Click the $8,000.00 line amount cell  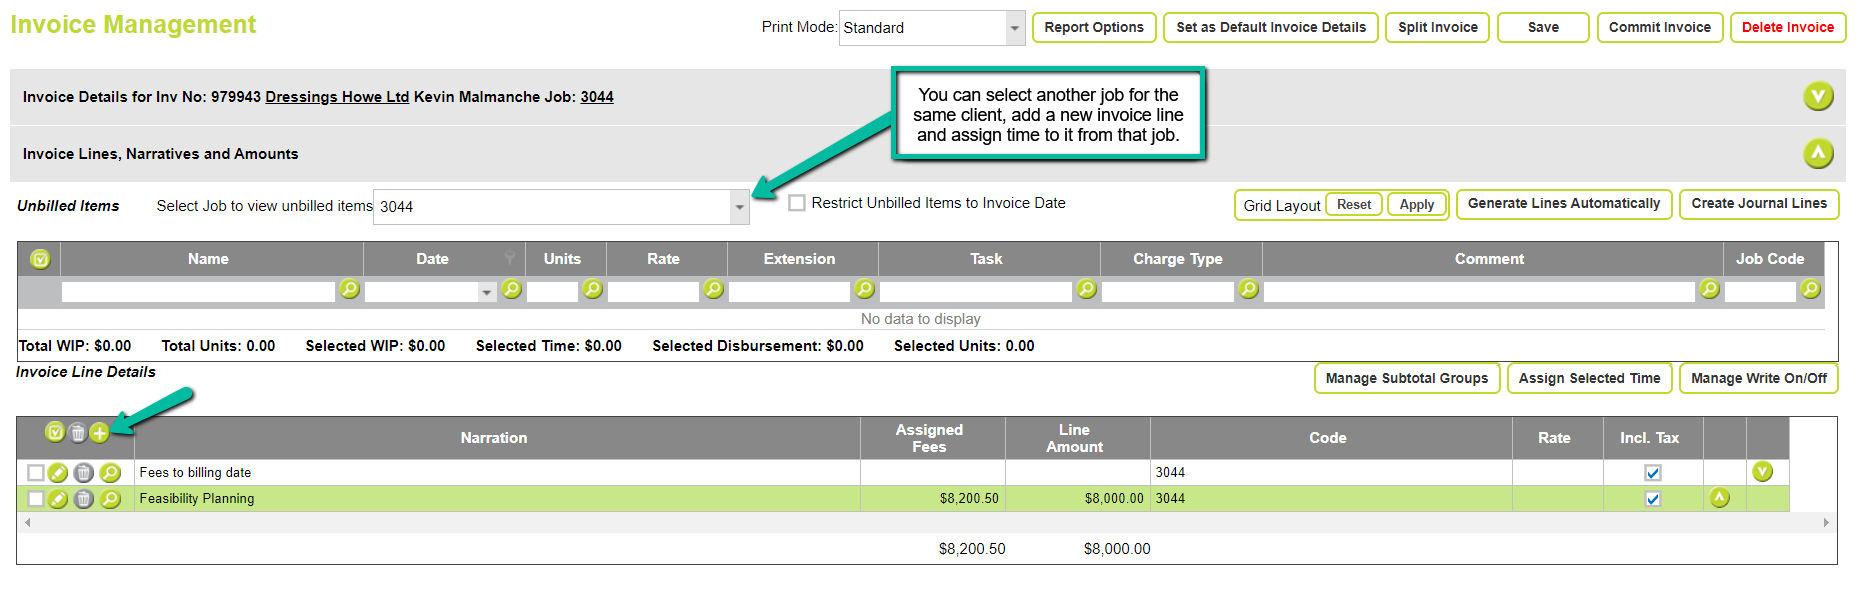point(1078,499)
